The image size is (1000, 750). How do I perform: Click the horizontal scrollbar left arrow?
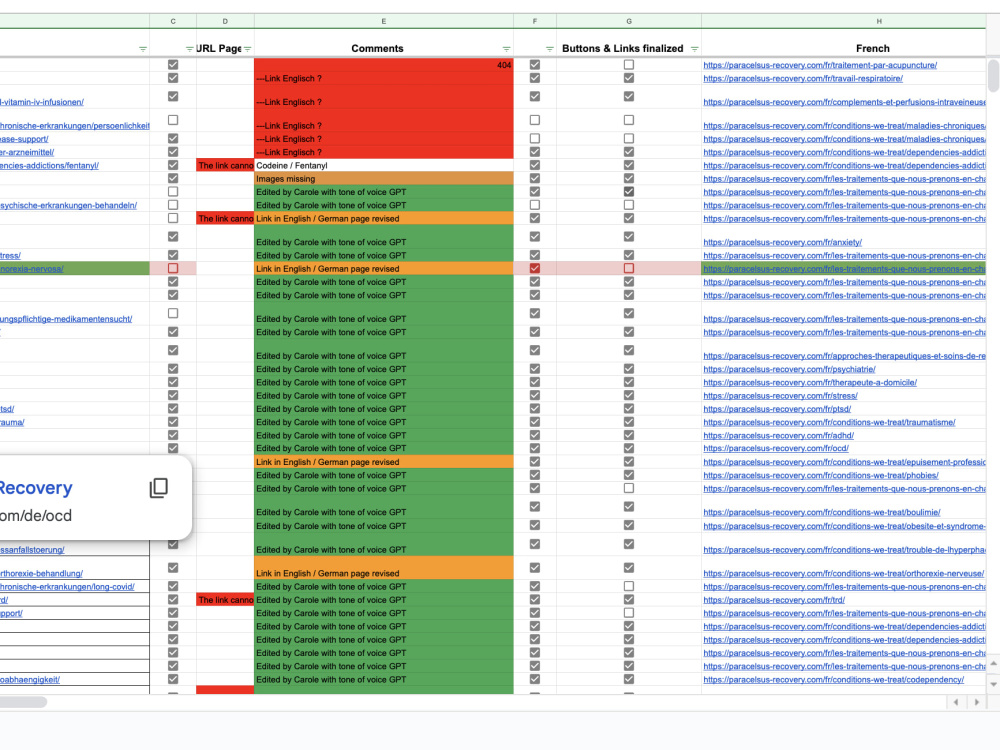[x=955, y=702]
